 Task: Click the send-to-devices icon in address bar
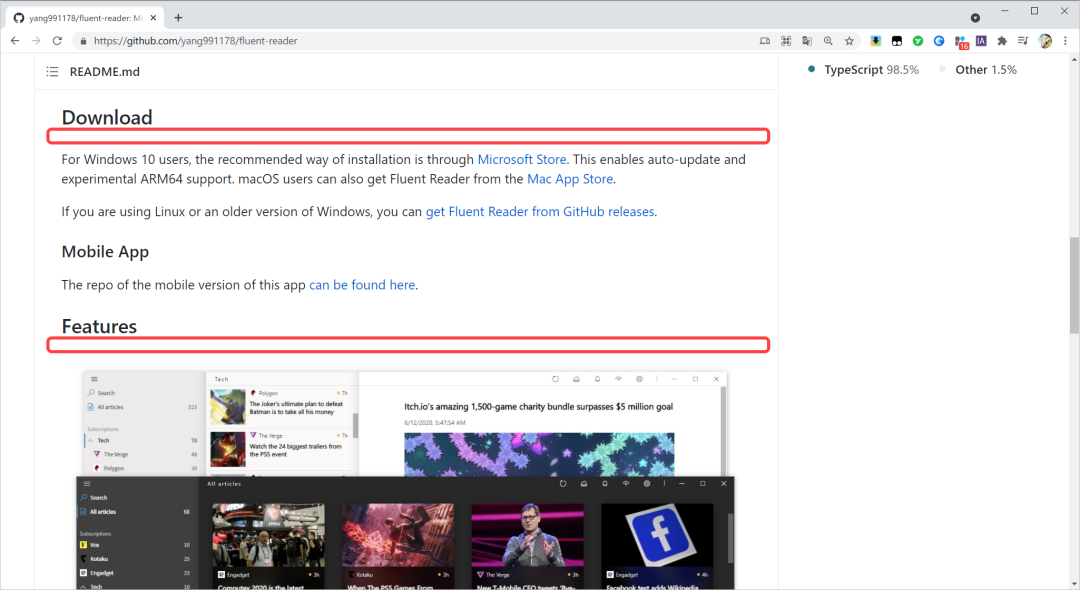click(x=765, y=41)
